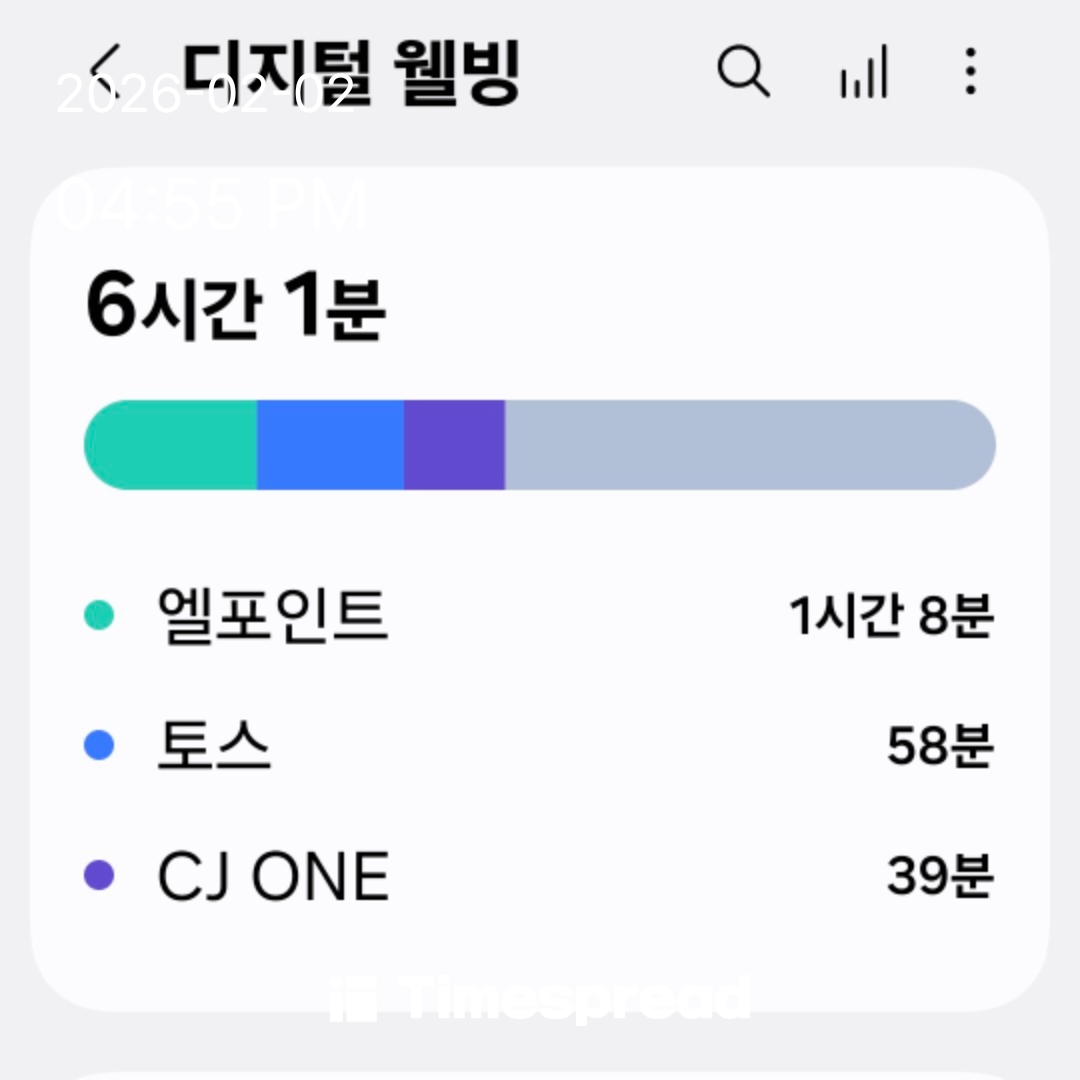1080x1080 pixels.
Task: Click the blue dot beside 토스
Action: (99, 745)
